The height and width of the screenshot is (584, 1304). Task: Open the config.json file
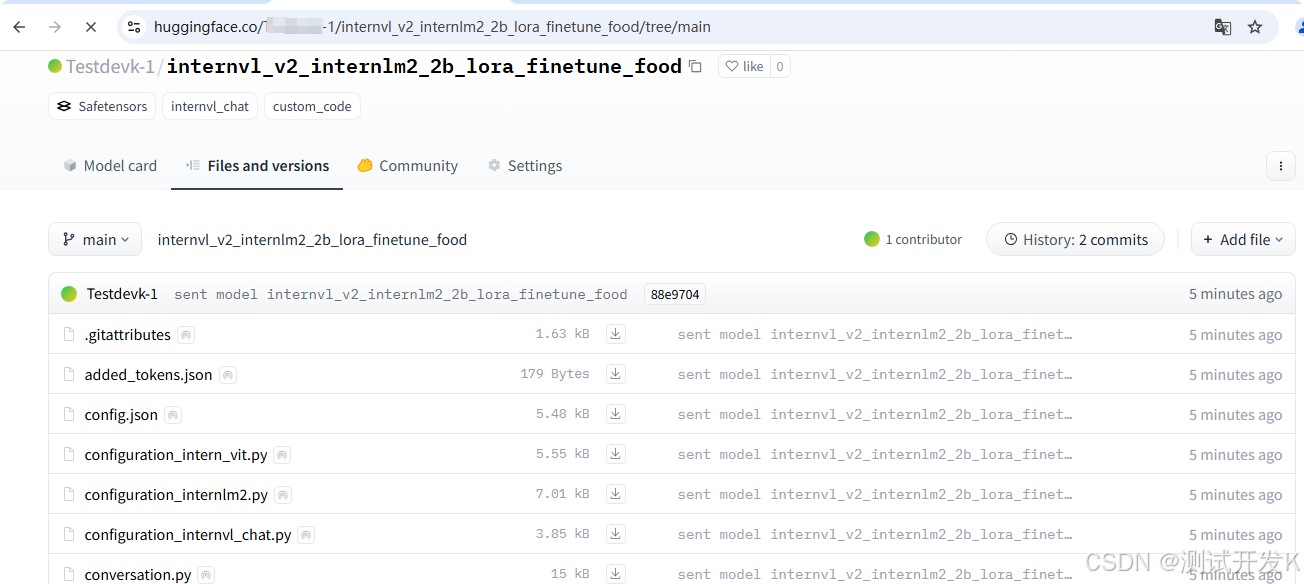[121, 415]
